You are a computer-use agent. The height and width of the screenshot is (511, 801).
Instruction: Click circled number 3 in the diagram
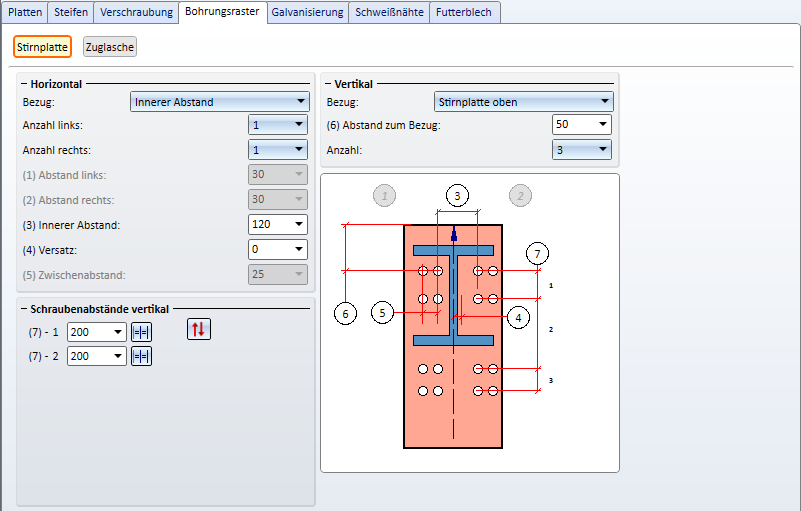tap(456, 196)
